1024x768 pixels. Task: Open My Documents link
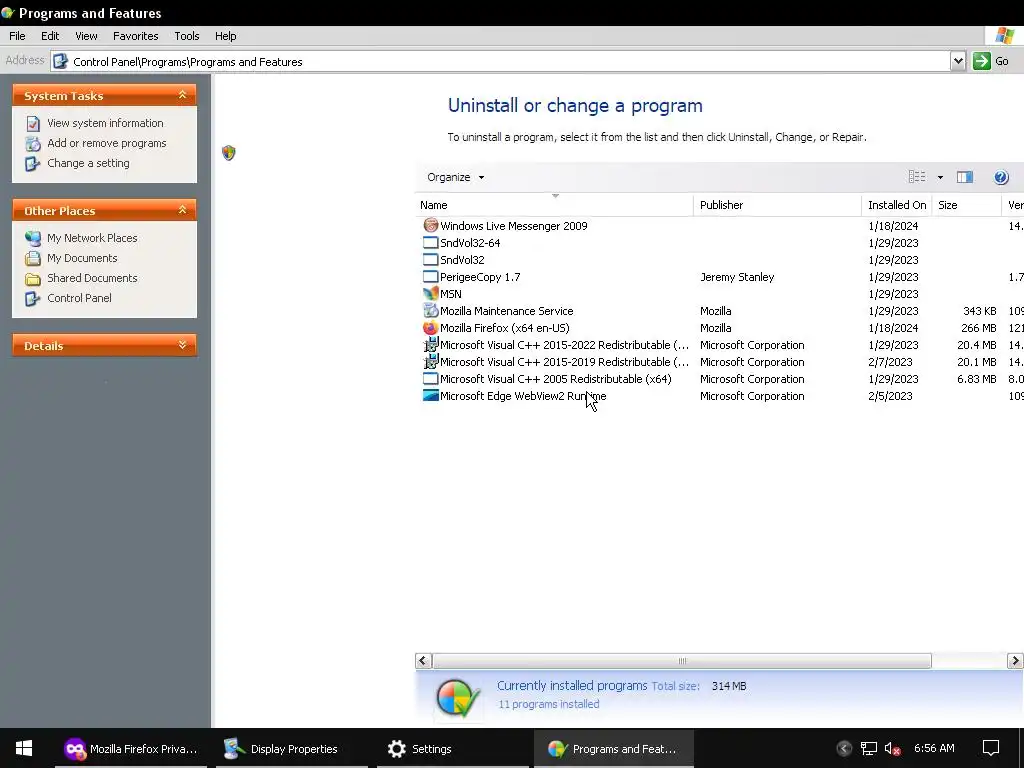(82, 258)
